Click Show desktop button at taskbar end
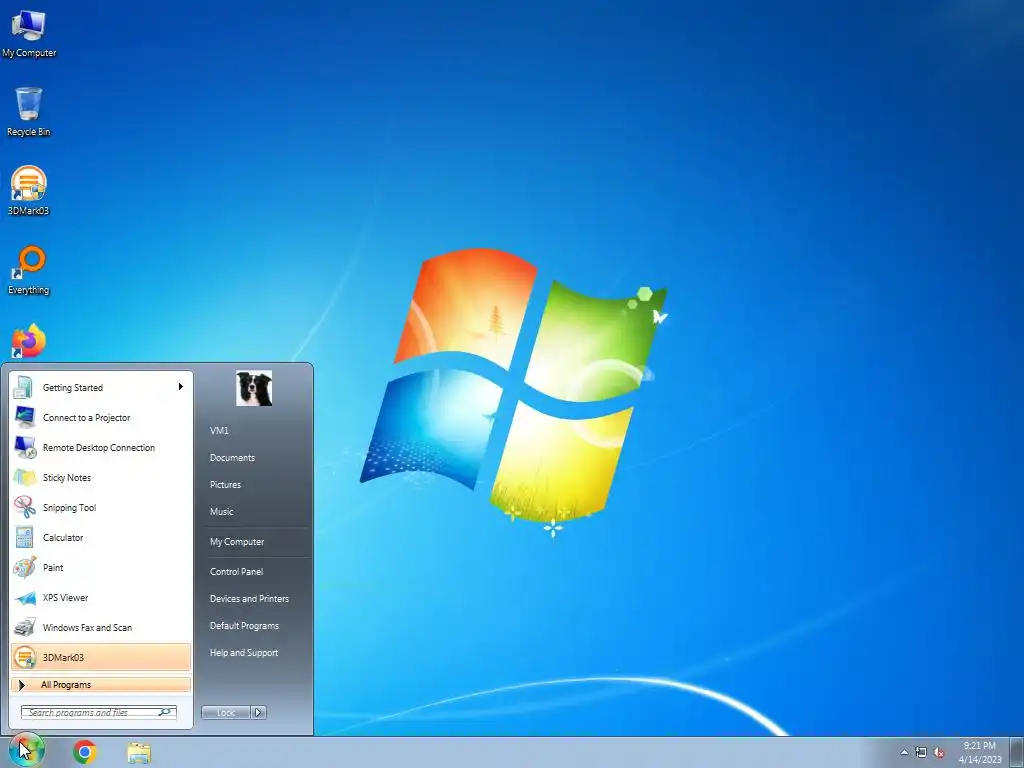Screen dimensions: 1024x768 point(1017,752)
